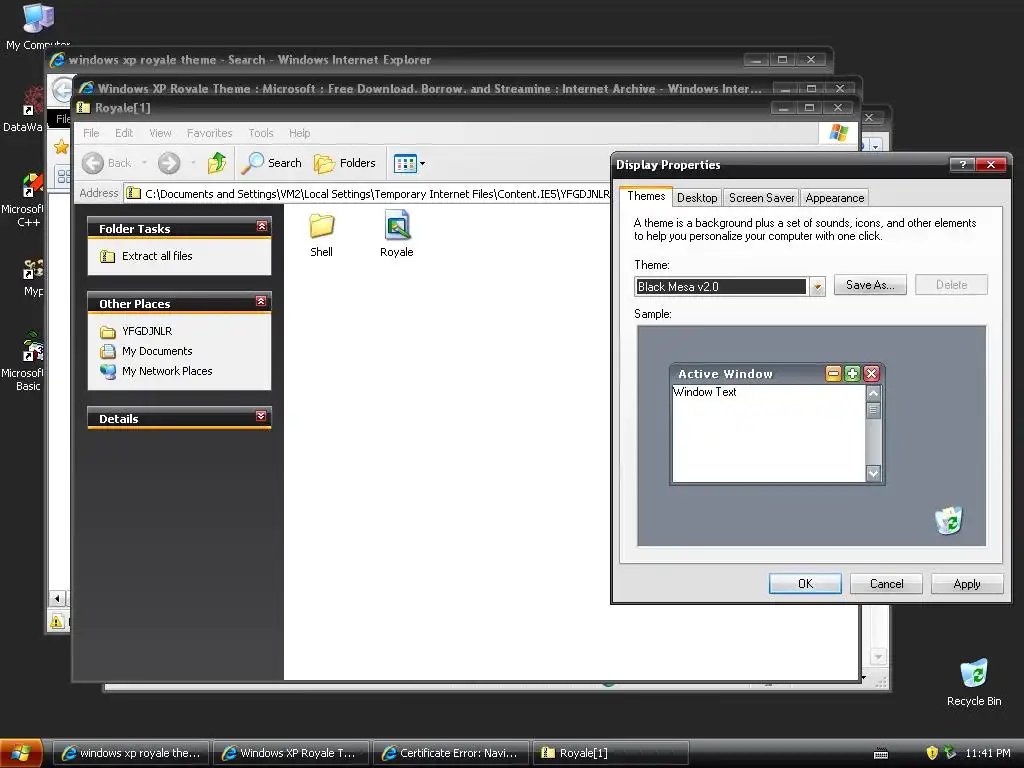Open the Theme dropdown list
Screen dimensions: 1024x768
[817, 287]
